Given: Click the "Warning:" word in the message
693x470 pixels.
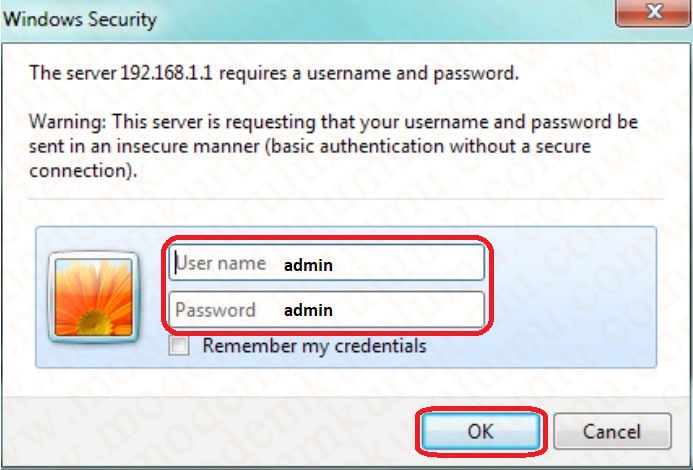Looking at the screenshot, I should click(68, 122).
